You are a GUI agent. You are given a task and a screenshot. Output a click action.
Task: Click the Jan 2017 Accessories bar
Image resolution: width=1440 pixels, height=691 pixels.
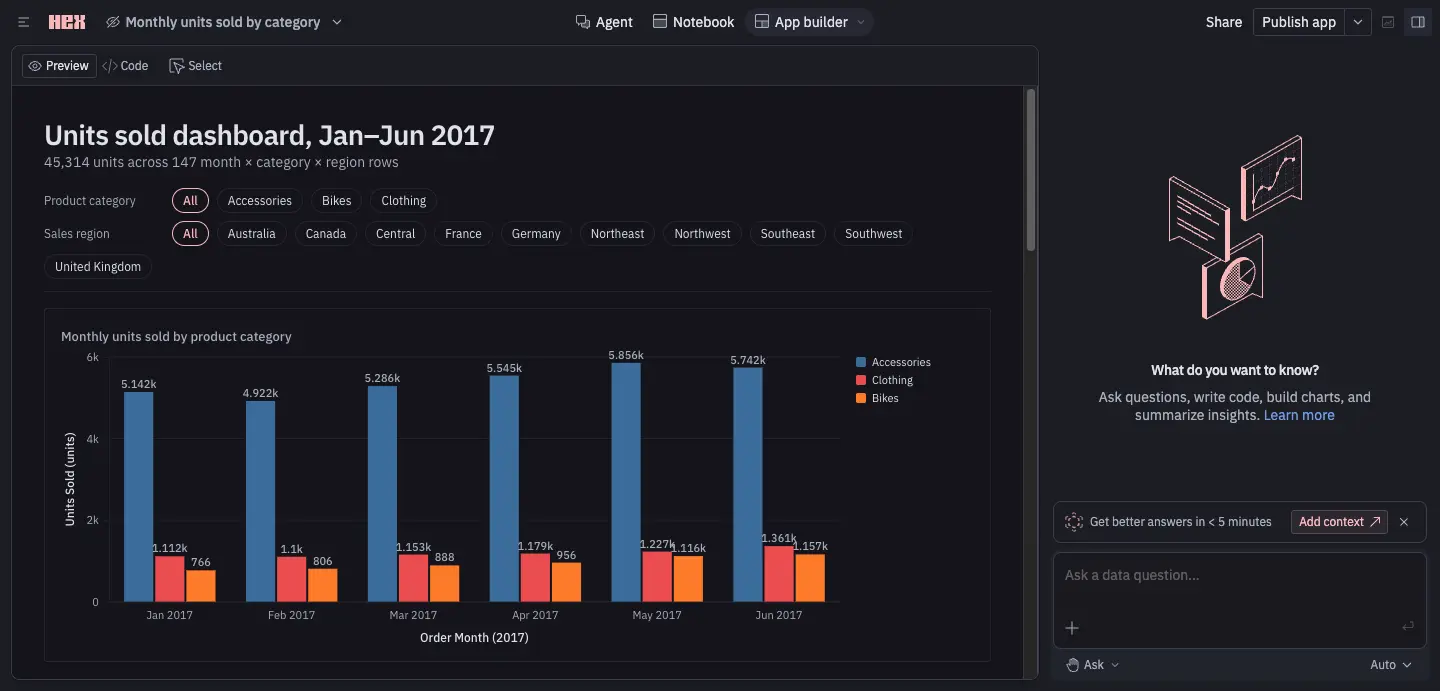[139, 497]
